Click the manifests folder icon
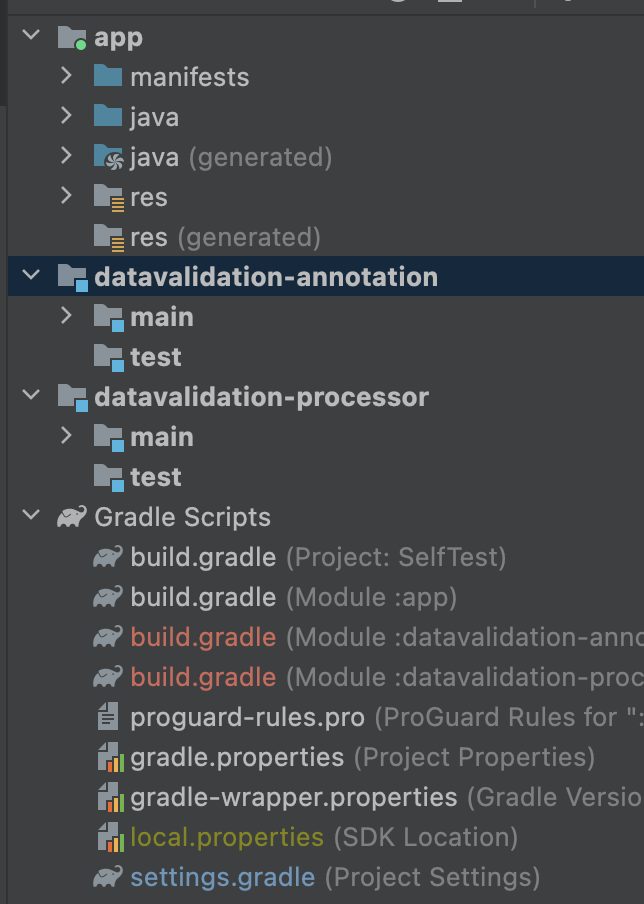644x904 pixels. 108,77
